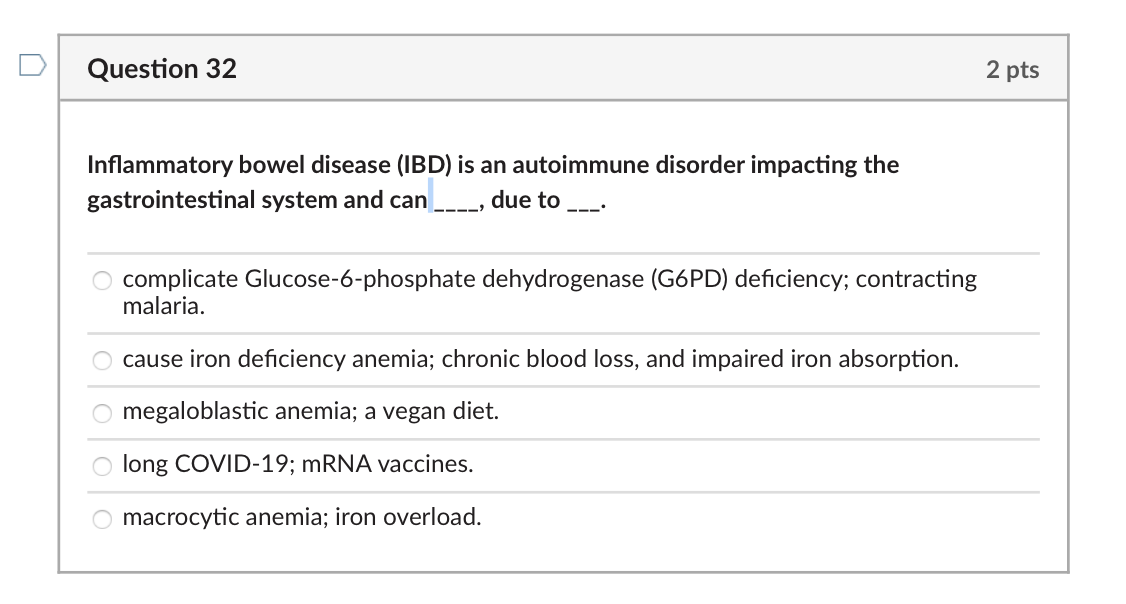
Task: Select the megaloblastic anemia vegan diet answer
Action: coord(310,411)
